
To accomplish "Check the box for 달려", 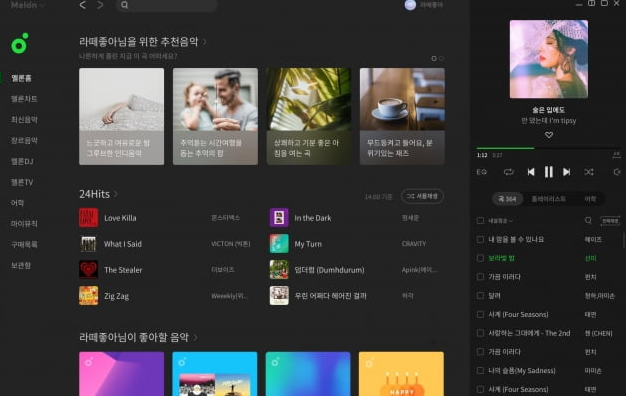I will pyautogui.click(x=480, y=296).
